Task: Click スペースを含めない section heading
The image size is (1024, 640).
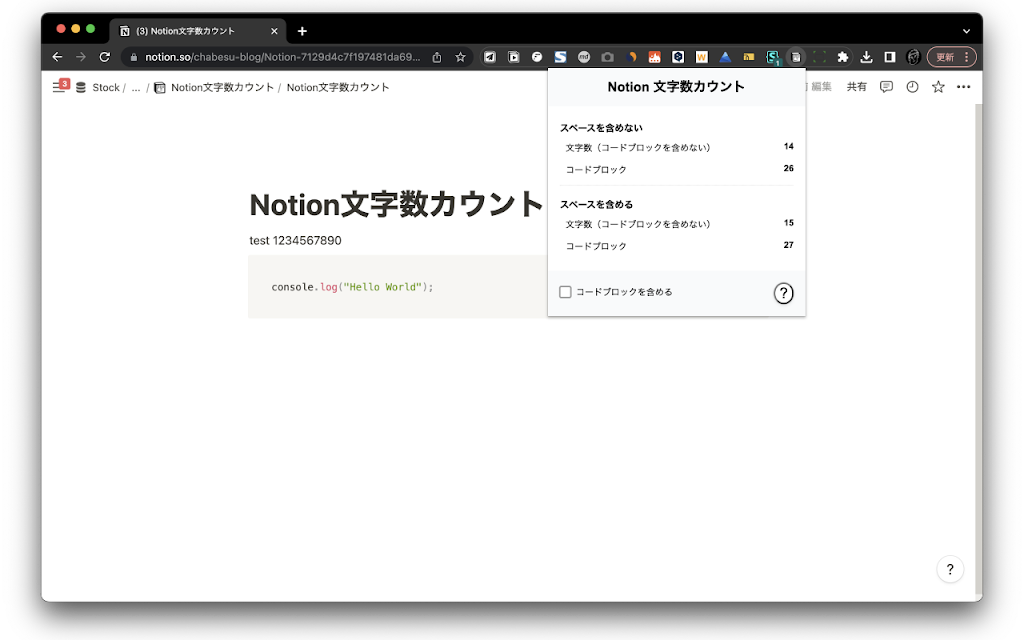Action: 601,128
